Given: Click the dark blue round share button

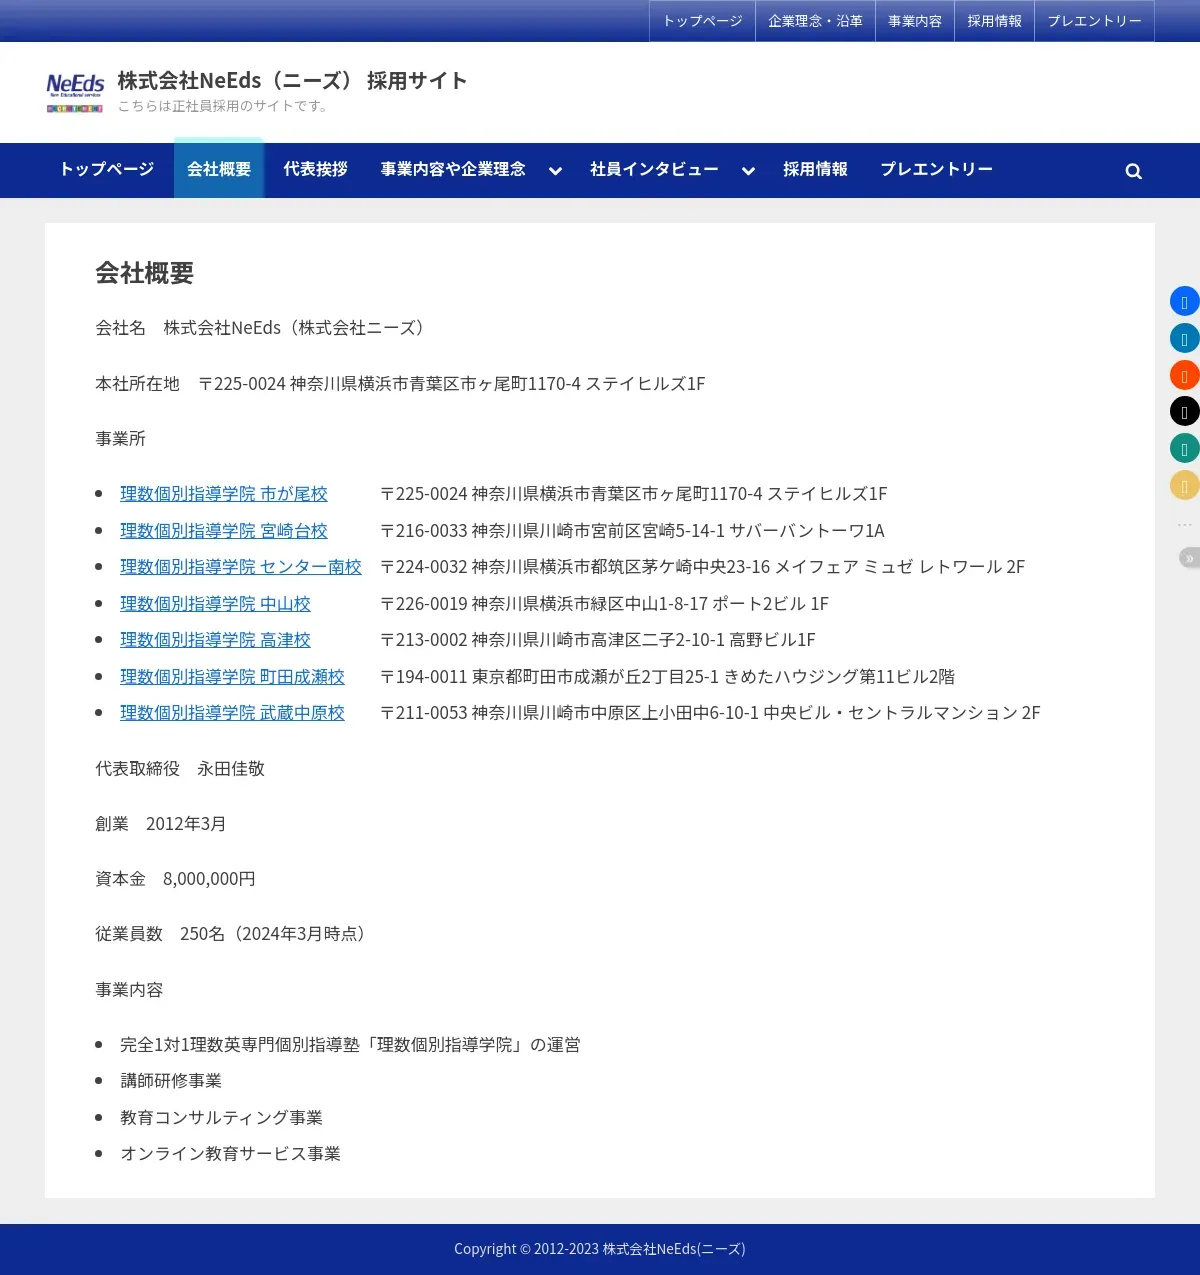Looking at the screenshot, I should click(x=1185, y=338).
